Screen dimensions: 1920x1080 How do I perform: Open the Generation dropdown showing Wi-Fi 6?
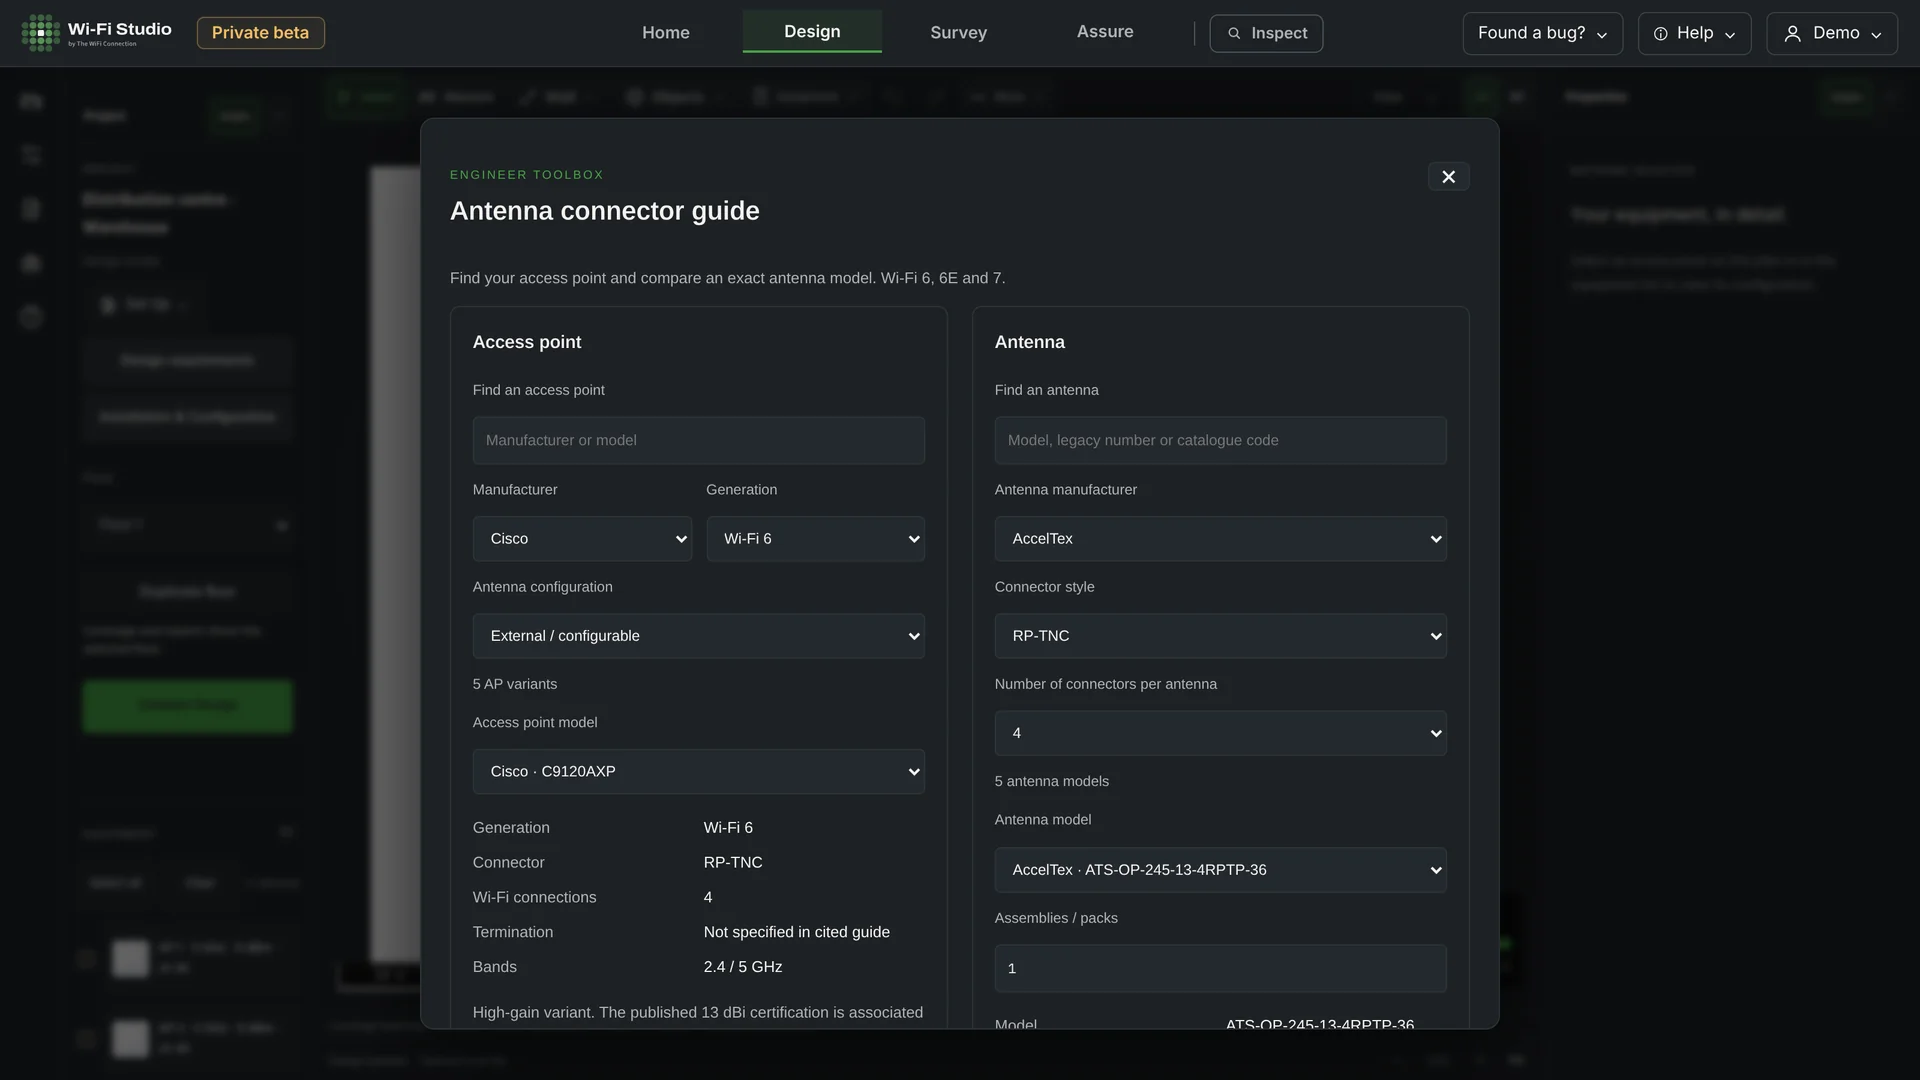click(816, 539)
